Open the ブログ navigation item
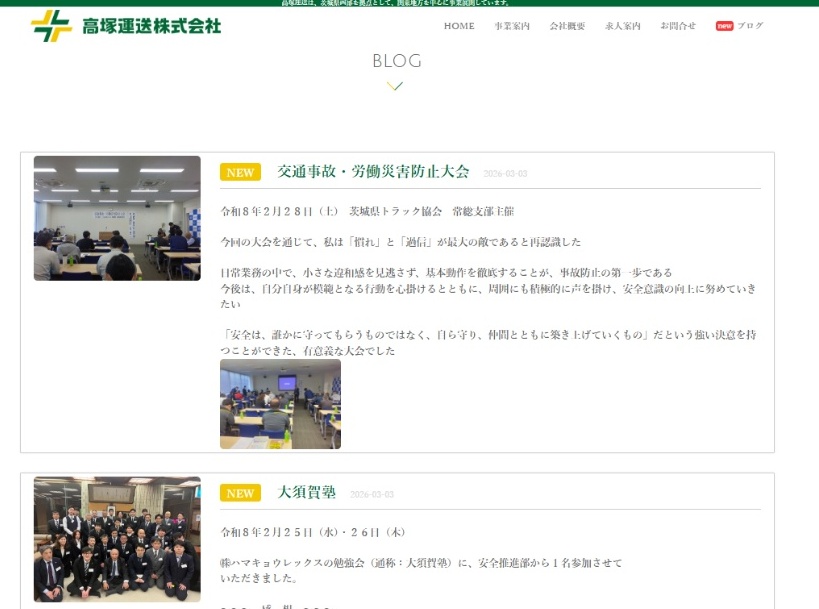The width and height of the screenshot is (819, 609). coord(751,25)
